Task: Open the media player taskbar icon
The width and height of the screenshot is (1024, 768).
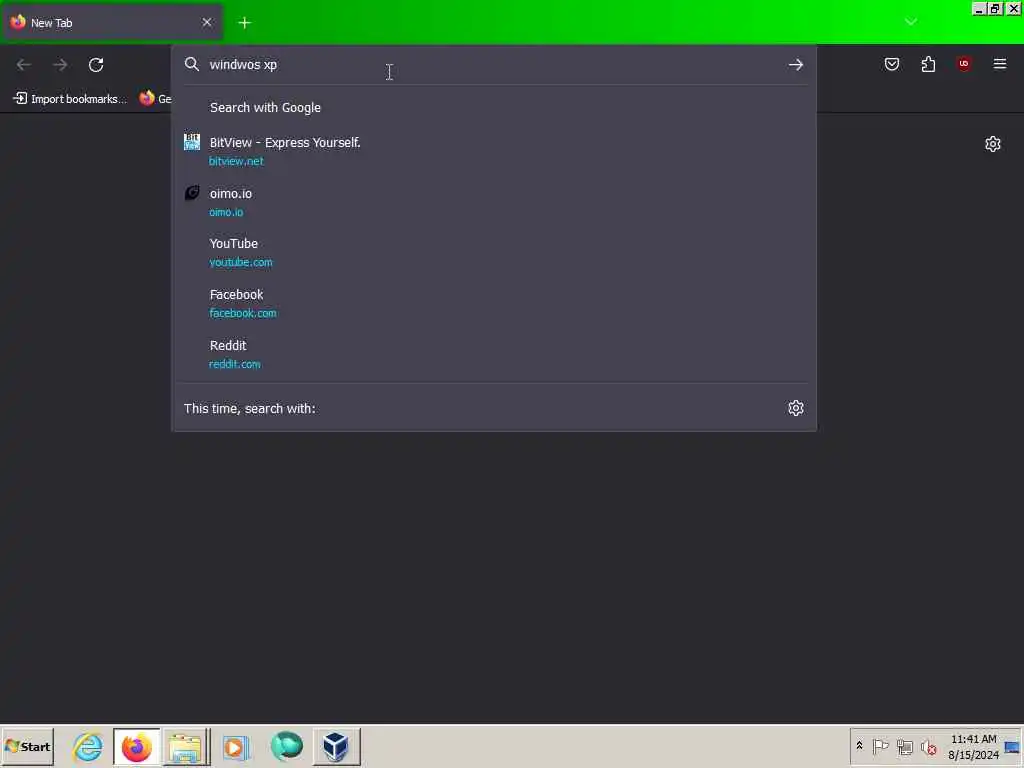Action: click(236, 746)
